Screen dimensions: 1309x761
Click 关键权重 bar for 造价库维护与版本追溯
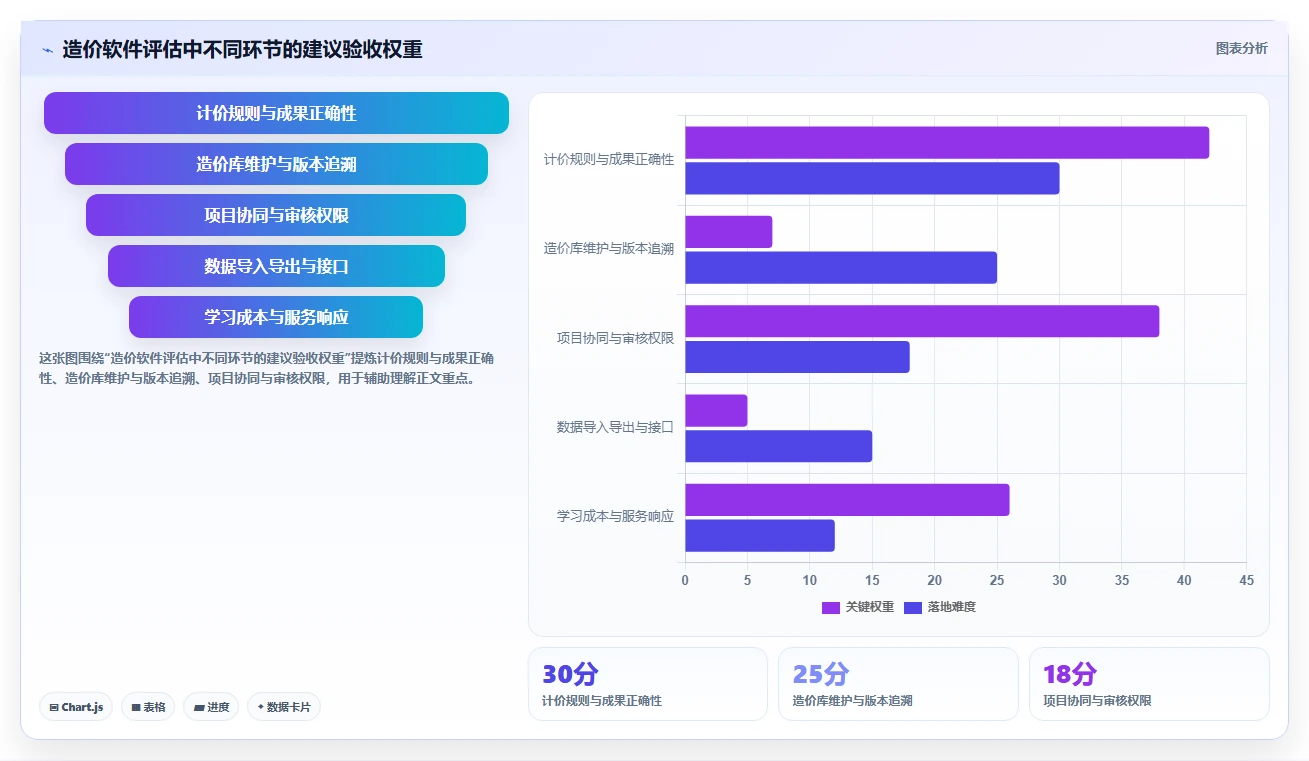[729, 232]
